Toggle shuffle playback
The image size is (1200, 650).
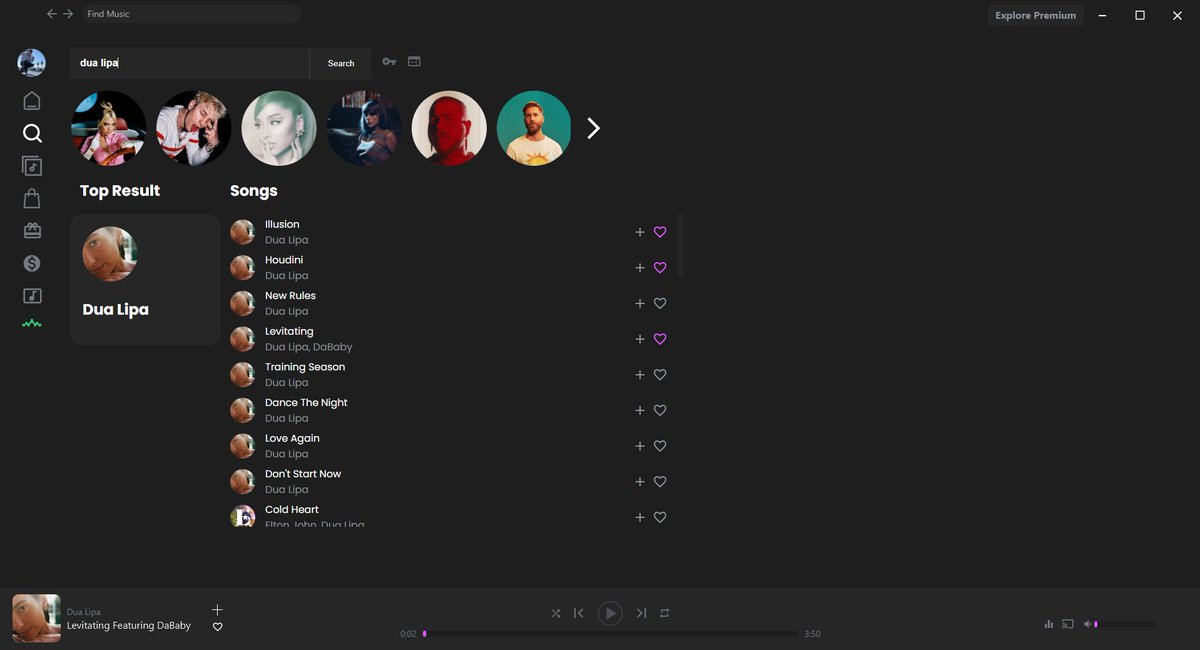[x=555, y=613]
